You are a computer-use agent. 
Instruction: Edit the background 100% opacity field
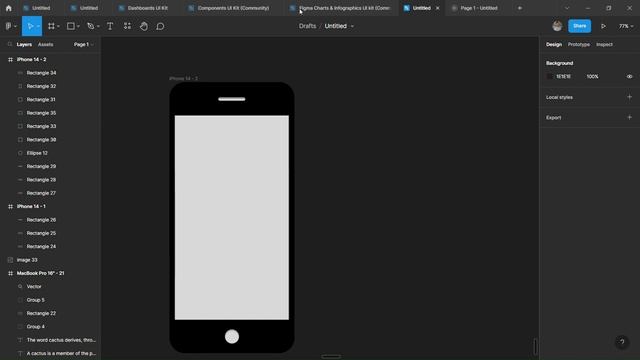[592, 77]
